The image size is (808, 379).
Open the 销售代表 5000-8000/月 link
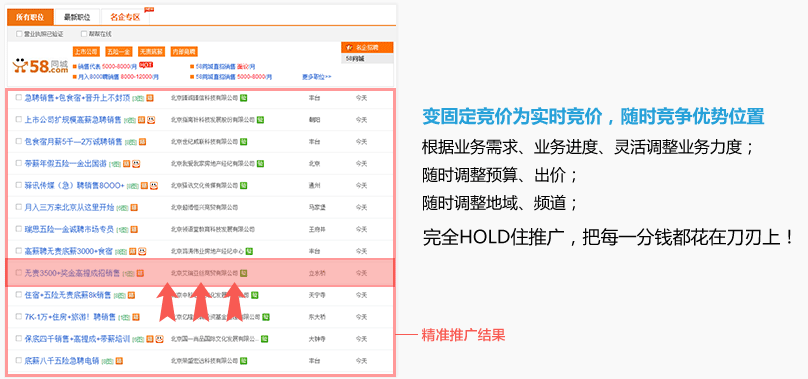coord(107,67)
